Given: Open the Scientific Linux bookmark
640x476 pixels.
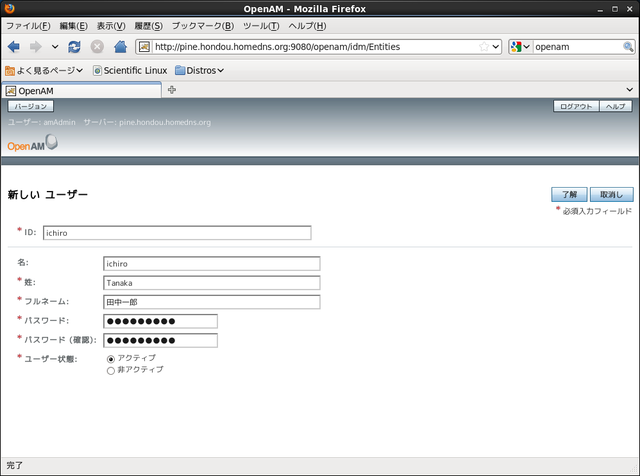Looking at the screenshot, I should [129, 70].
